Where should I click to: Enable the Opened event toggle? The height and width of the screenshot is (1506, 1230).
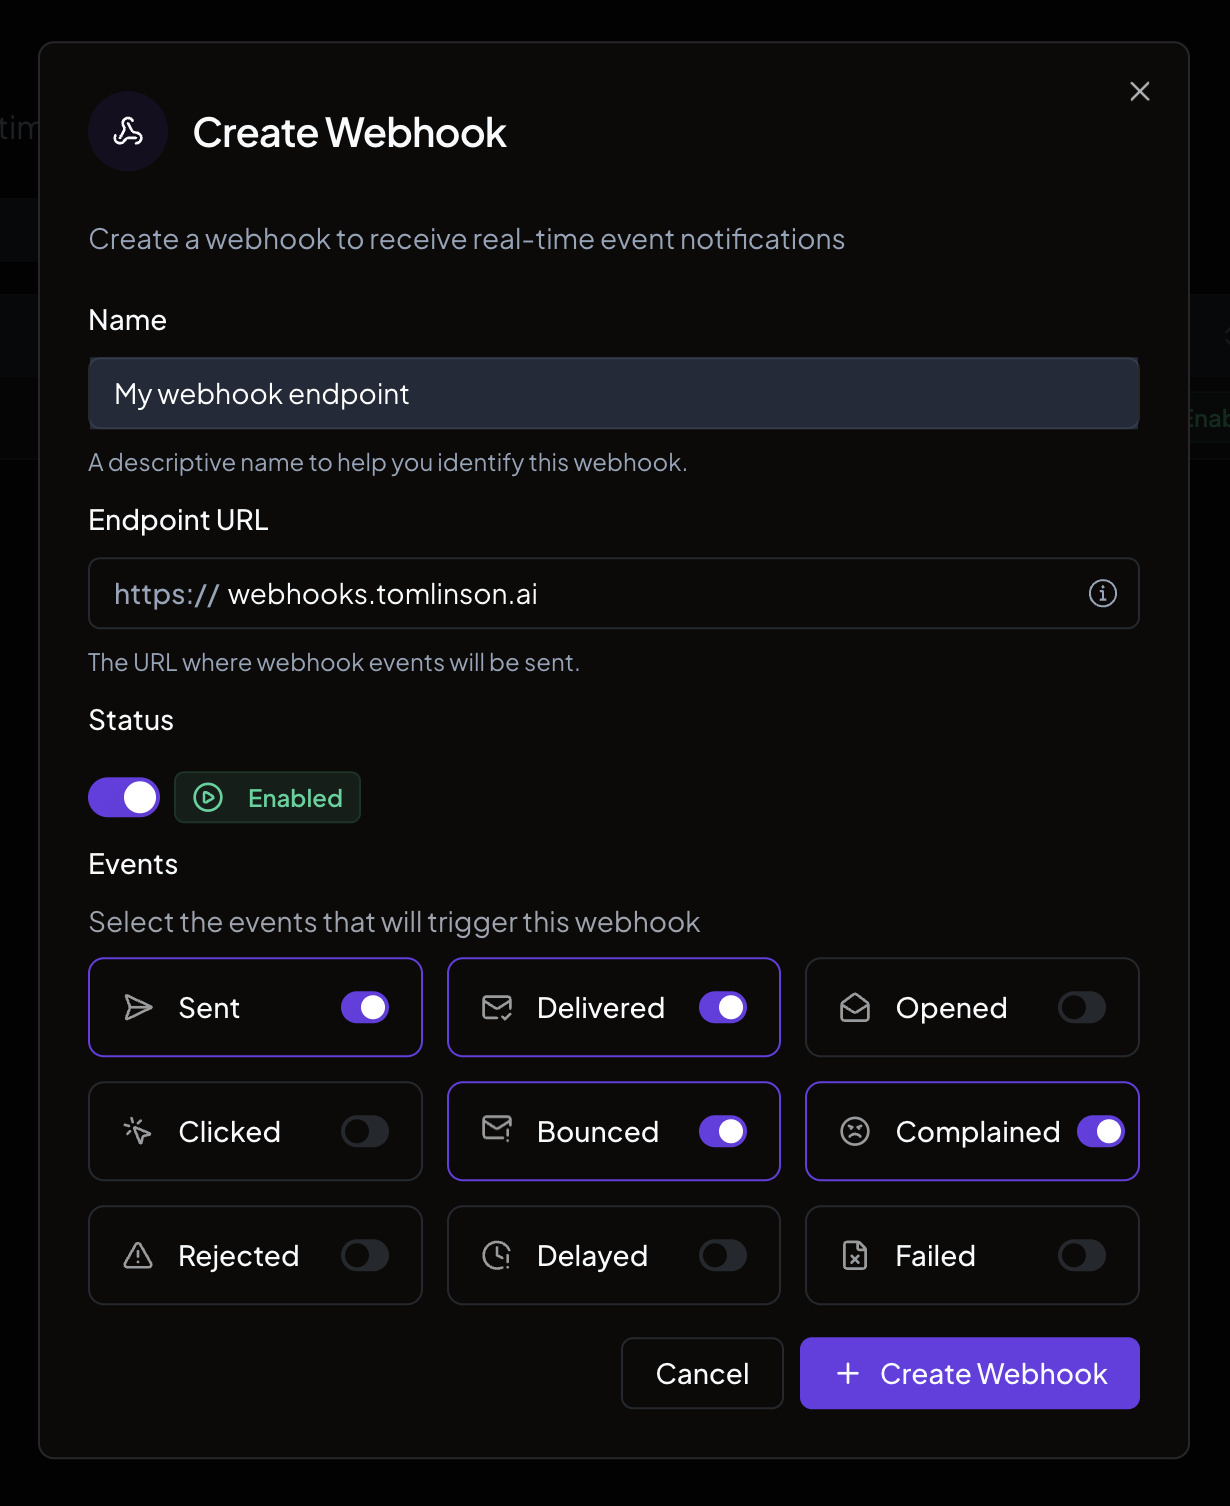pos(1080,1007)
